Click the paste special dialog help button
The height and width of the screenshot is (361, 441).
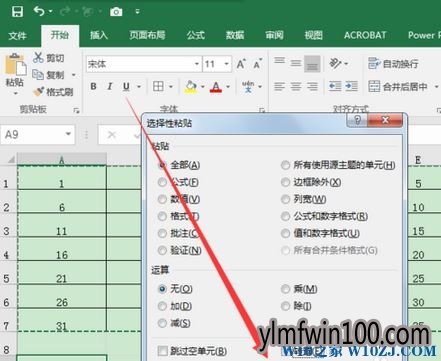tap(357, 120)
